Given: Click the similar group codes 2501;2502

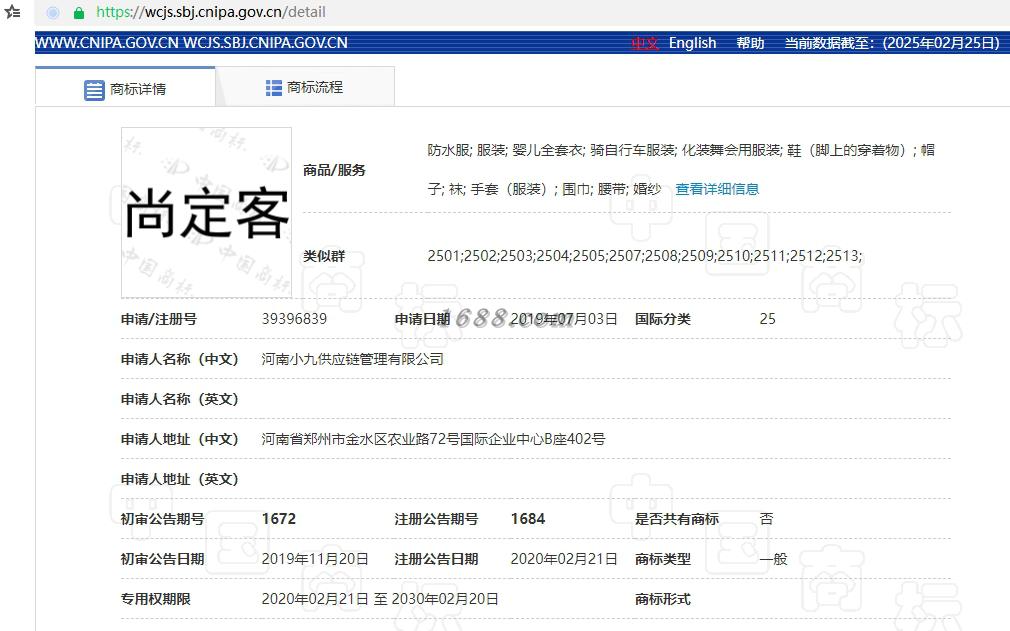Looking at the screenshot, I should pyautogui.click(x=464, y=256).
